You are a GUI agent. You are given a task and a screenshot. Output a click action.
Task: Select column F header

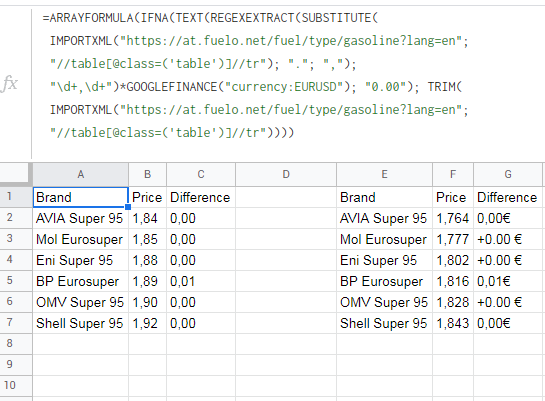pyautogui.click(x=453, y=174)
